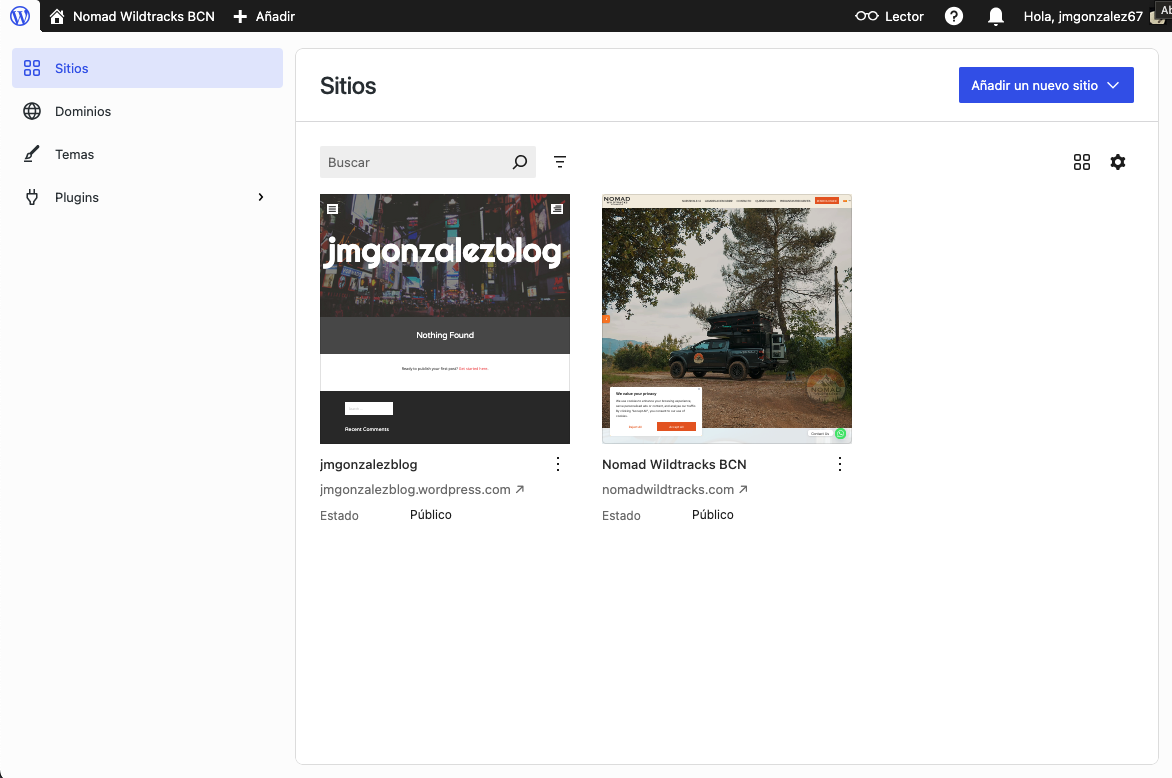The width and height of the screenshot is (1172, 778).
Task: Open the help question mark icon
Action: [x=954, y=16]
